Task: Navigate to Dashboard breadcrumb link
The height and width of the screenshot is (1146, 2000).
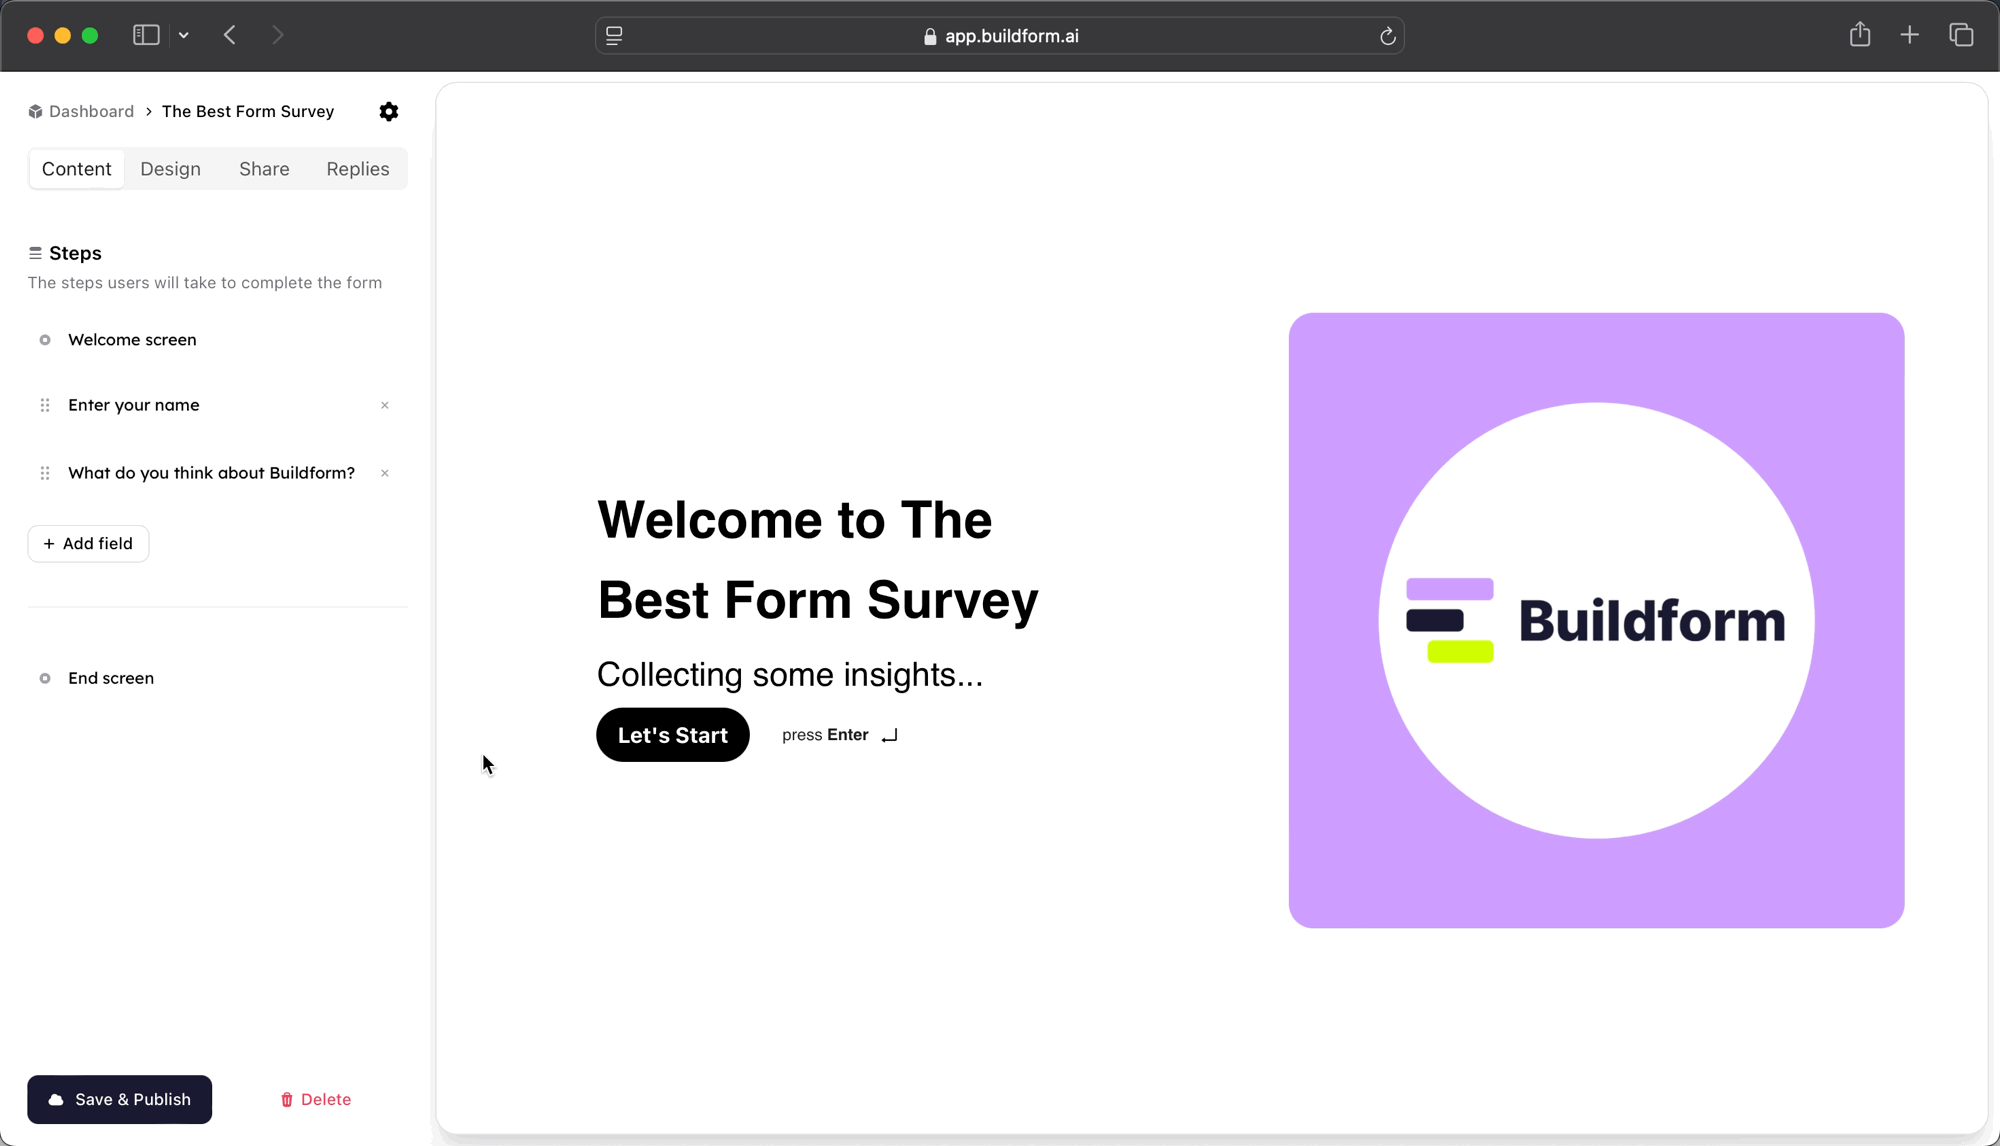Action: coord(91,111)
